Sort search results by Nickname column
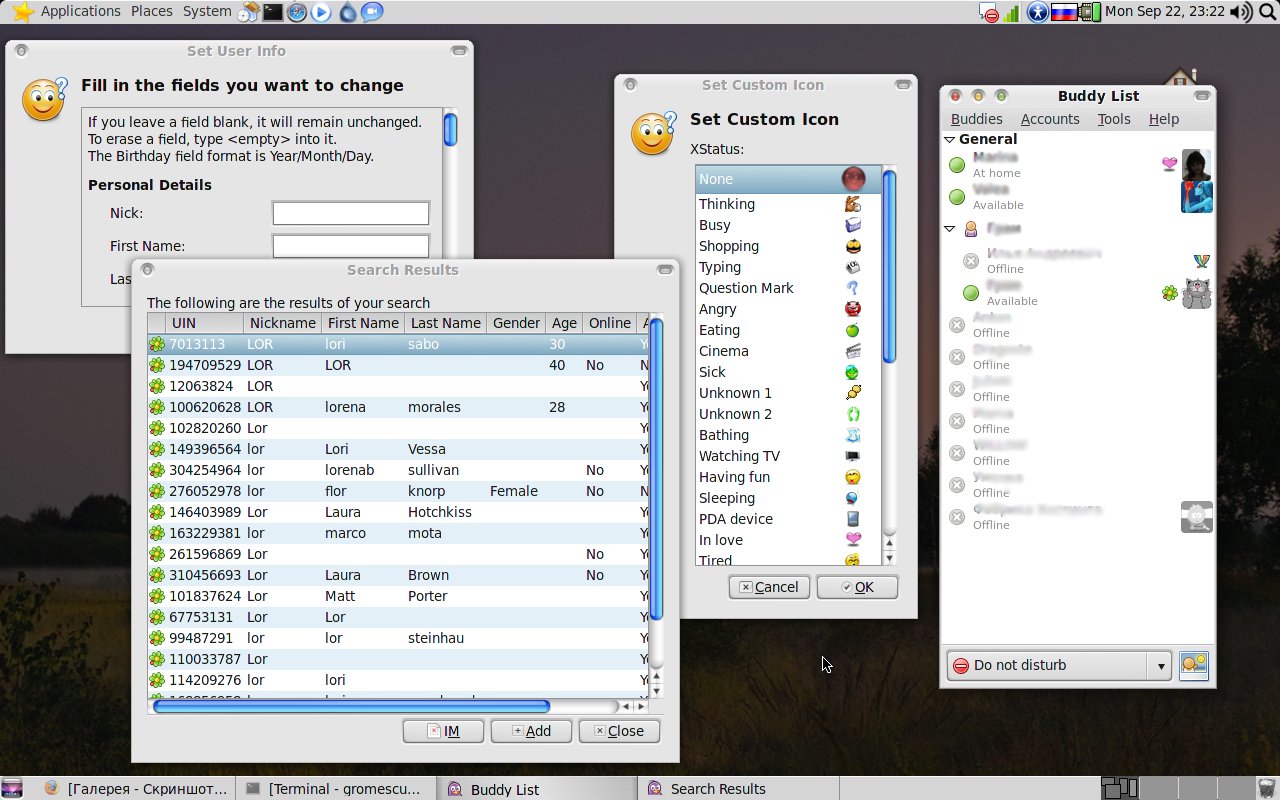This screenshot has height=800, width=1280. point(283,323)
